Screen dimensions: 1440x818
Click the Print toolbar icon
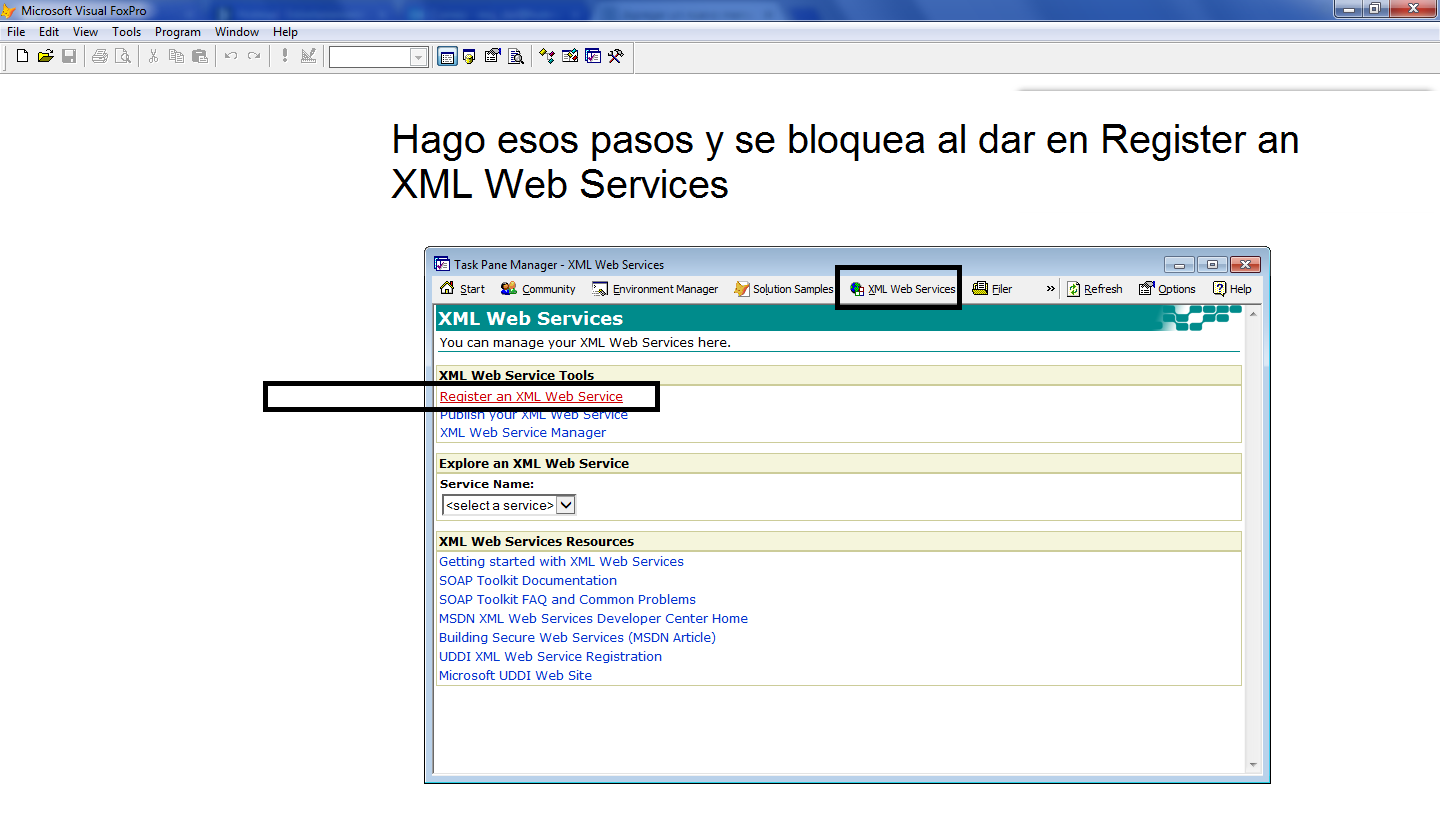coord(100,57)
